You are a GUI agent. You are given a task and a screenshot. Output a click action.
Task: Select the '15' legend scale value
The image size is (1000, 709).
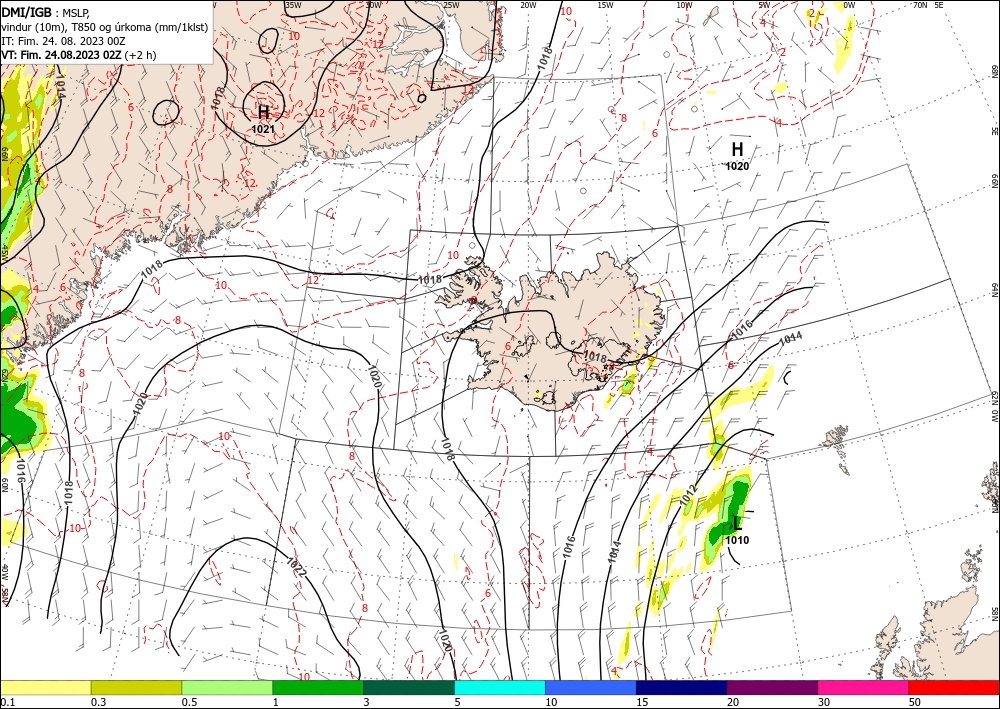[x=643, y=702]
